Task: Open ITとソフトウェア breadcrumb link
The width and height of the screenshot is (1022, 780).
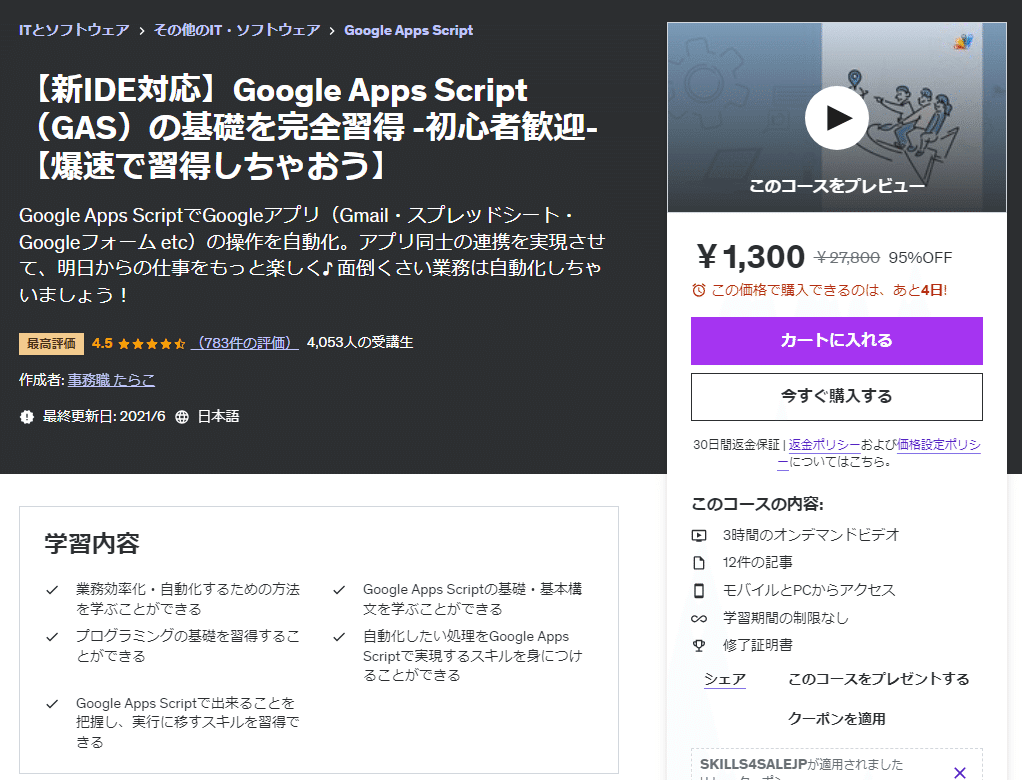Action: point(74,30)
